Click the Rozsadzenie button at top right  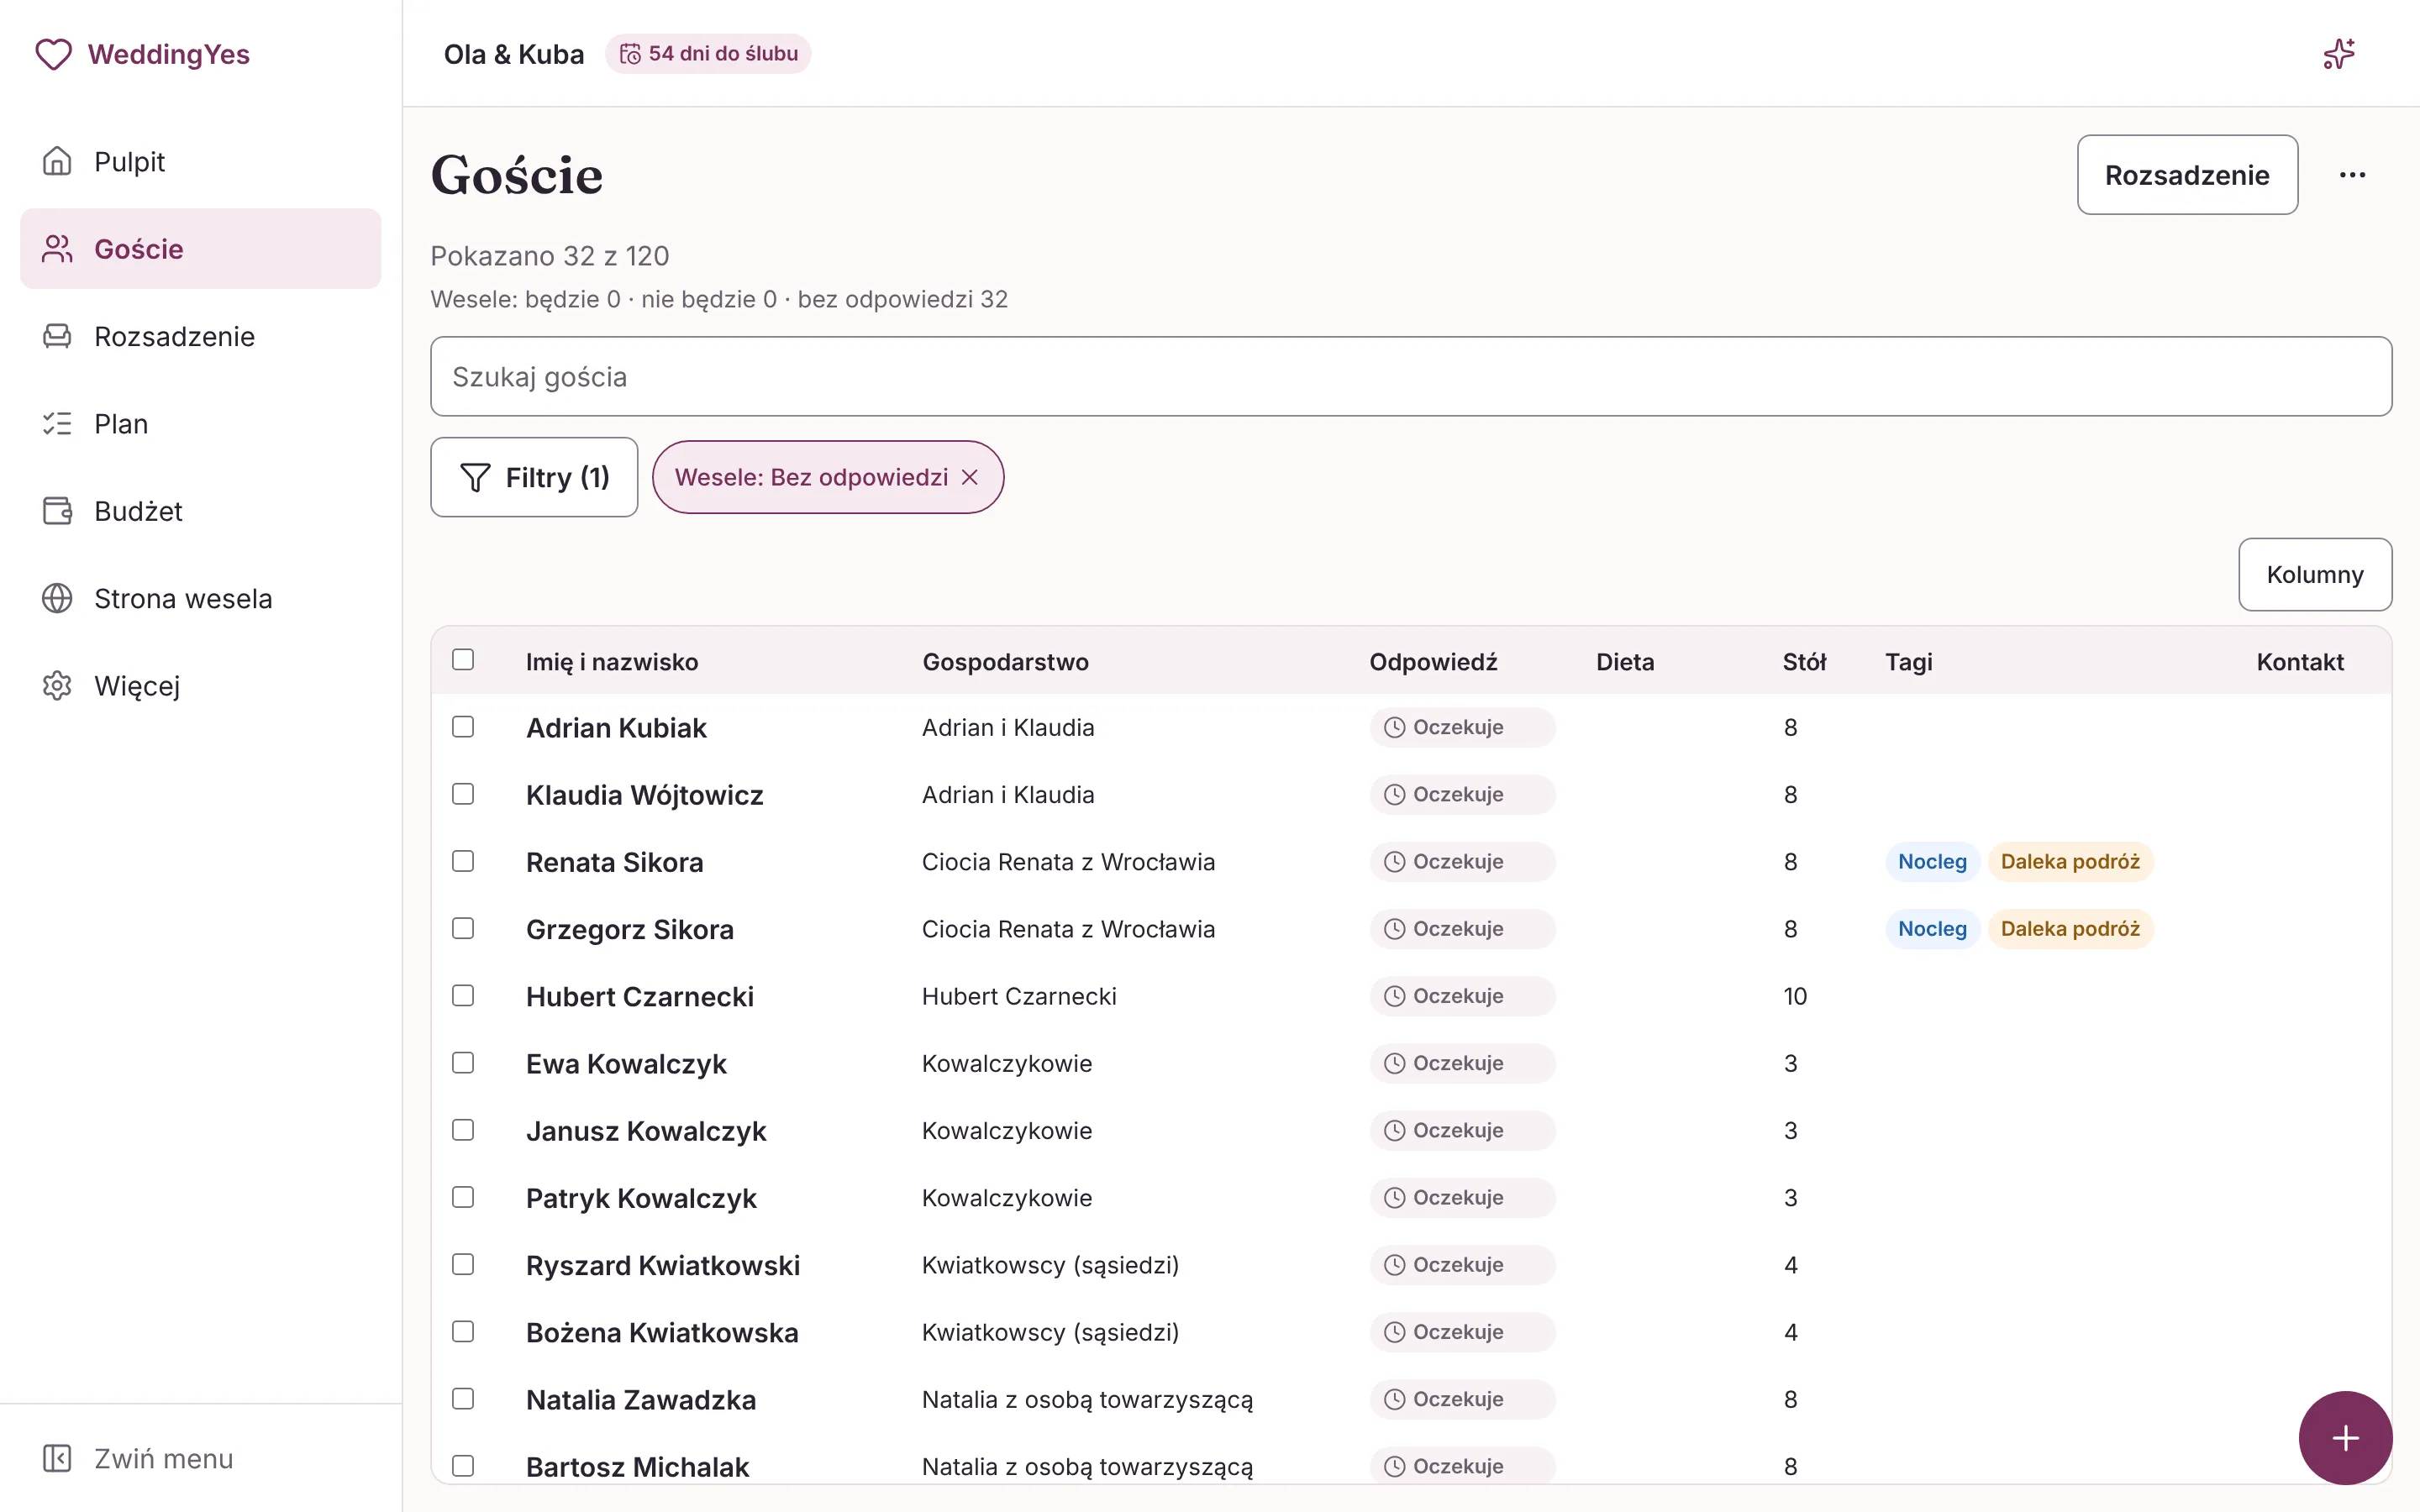2187,175
